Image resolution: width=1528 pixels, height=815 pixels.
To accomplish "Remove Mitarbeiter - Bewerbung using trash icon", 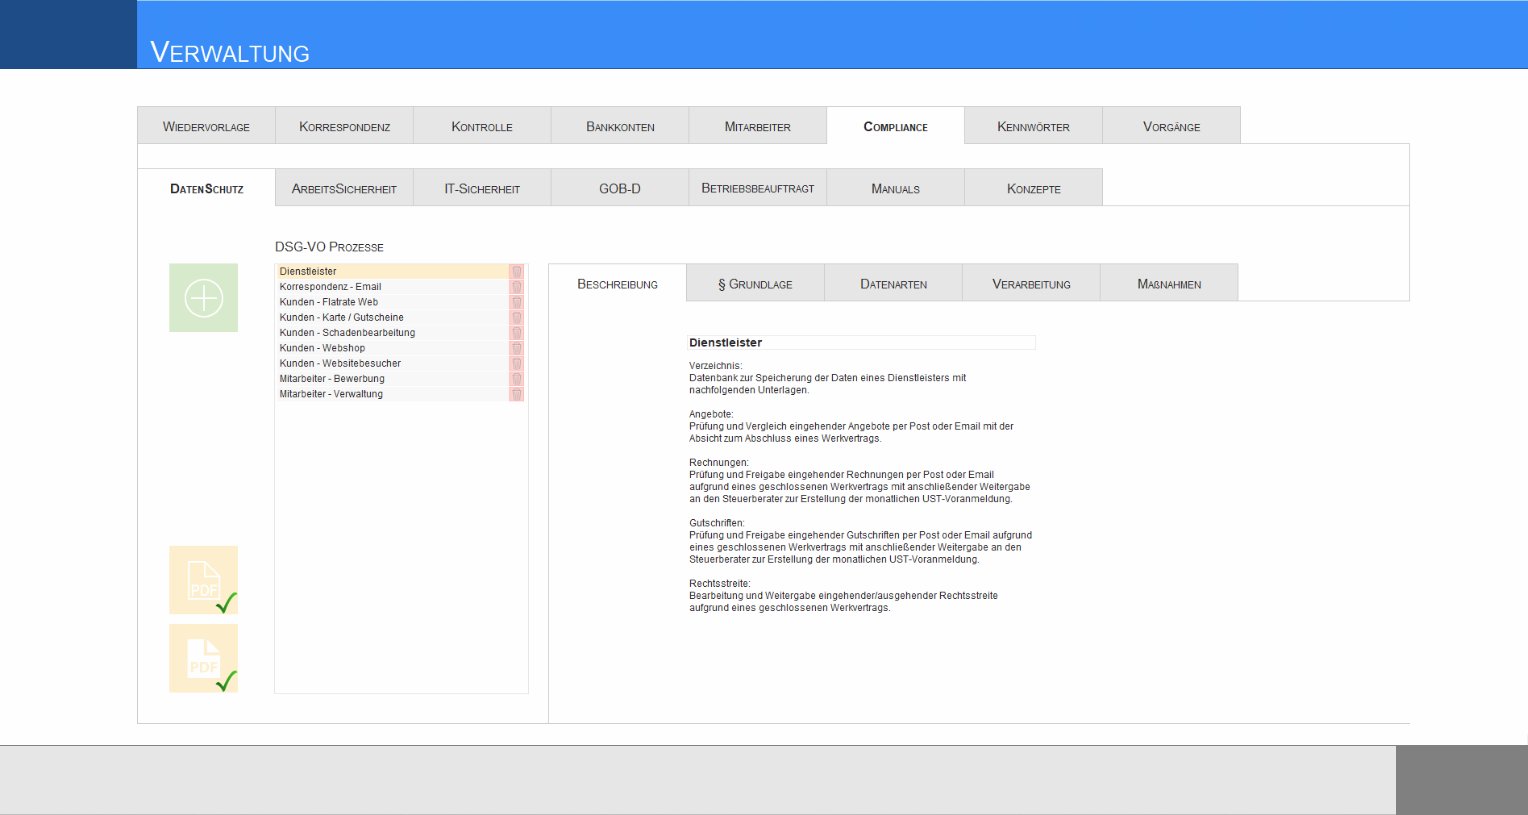I will coord(517,379).
